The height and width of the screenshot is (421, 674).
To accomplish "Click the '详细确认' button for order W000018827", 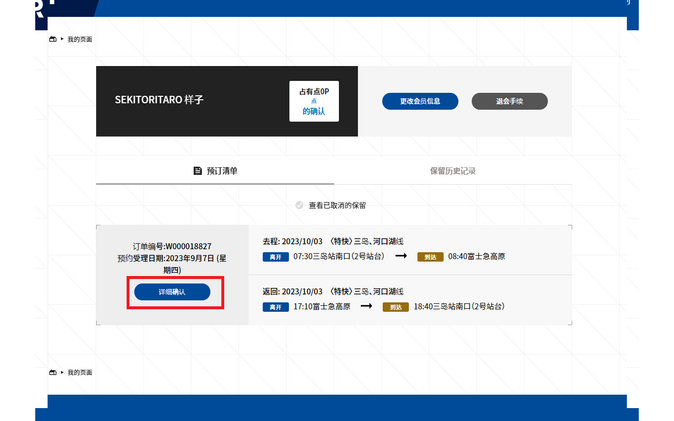I will pos(172,292).
